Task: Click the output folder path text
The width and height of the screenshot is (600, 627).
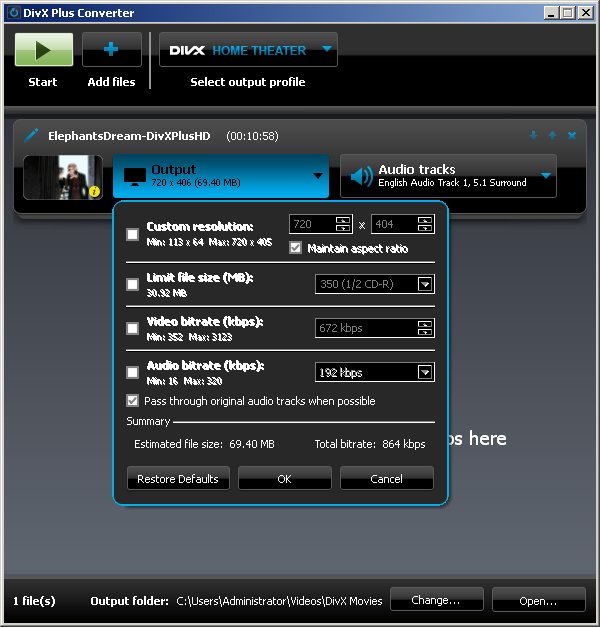Action: coord(279,601)
